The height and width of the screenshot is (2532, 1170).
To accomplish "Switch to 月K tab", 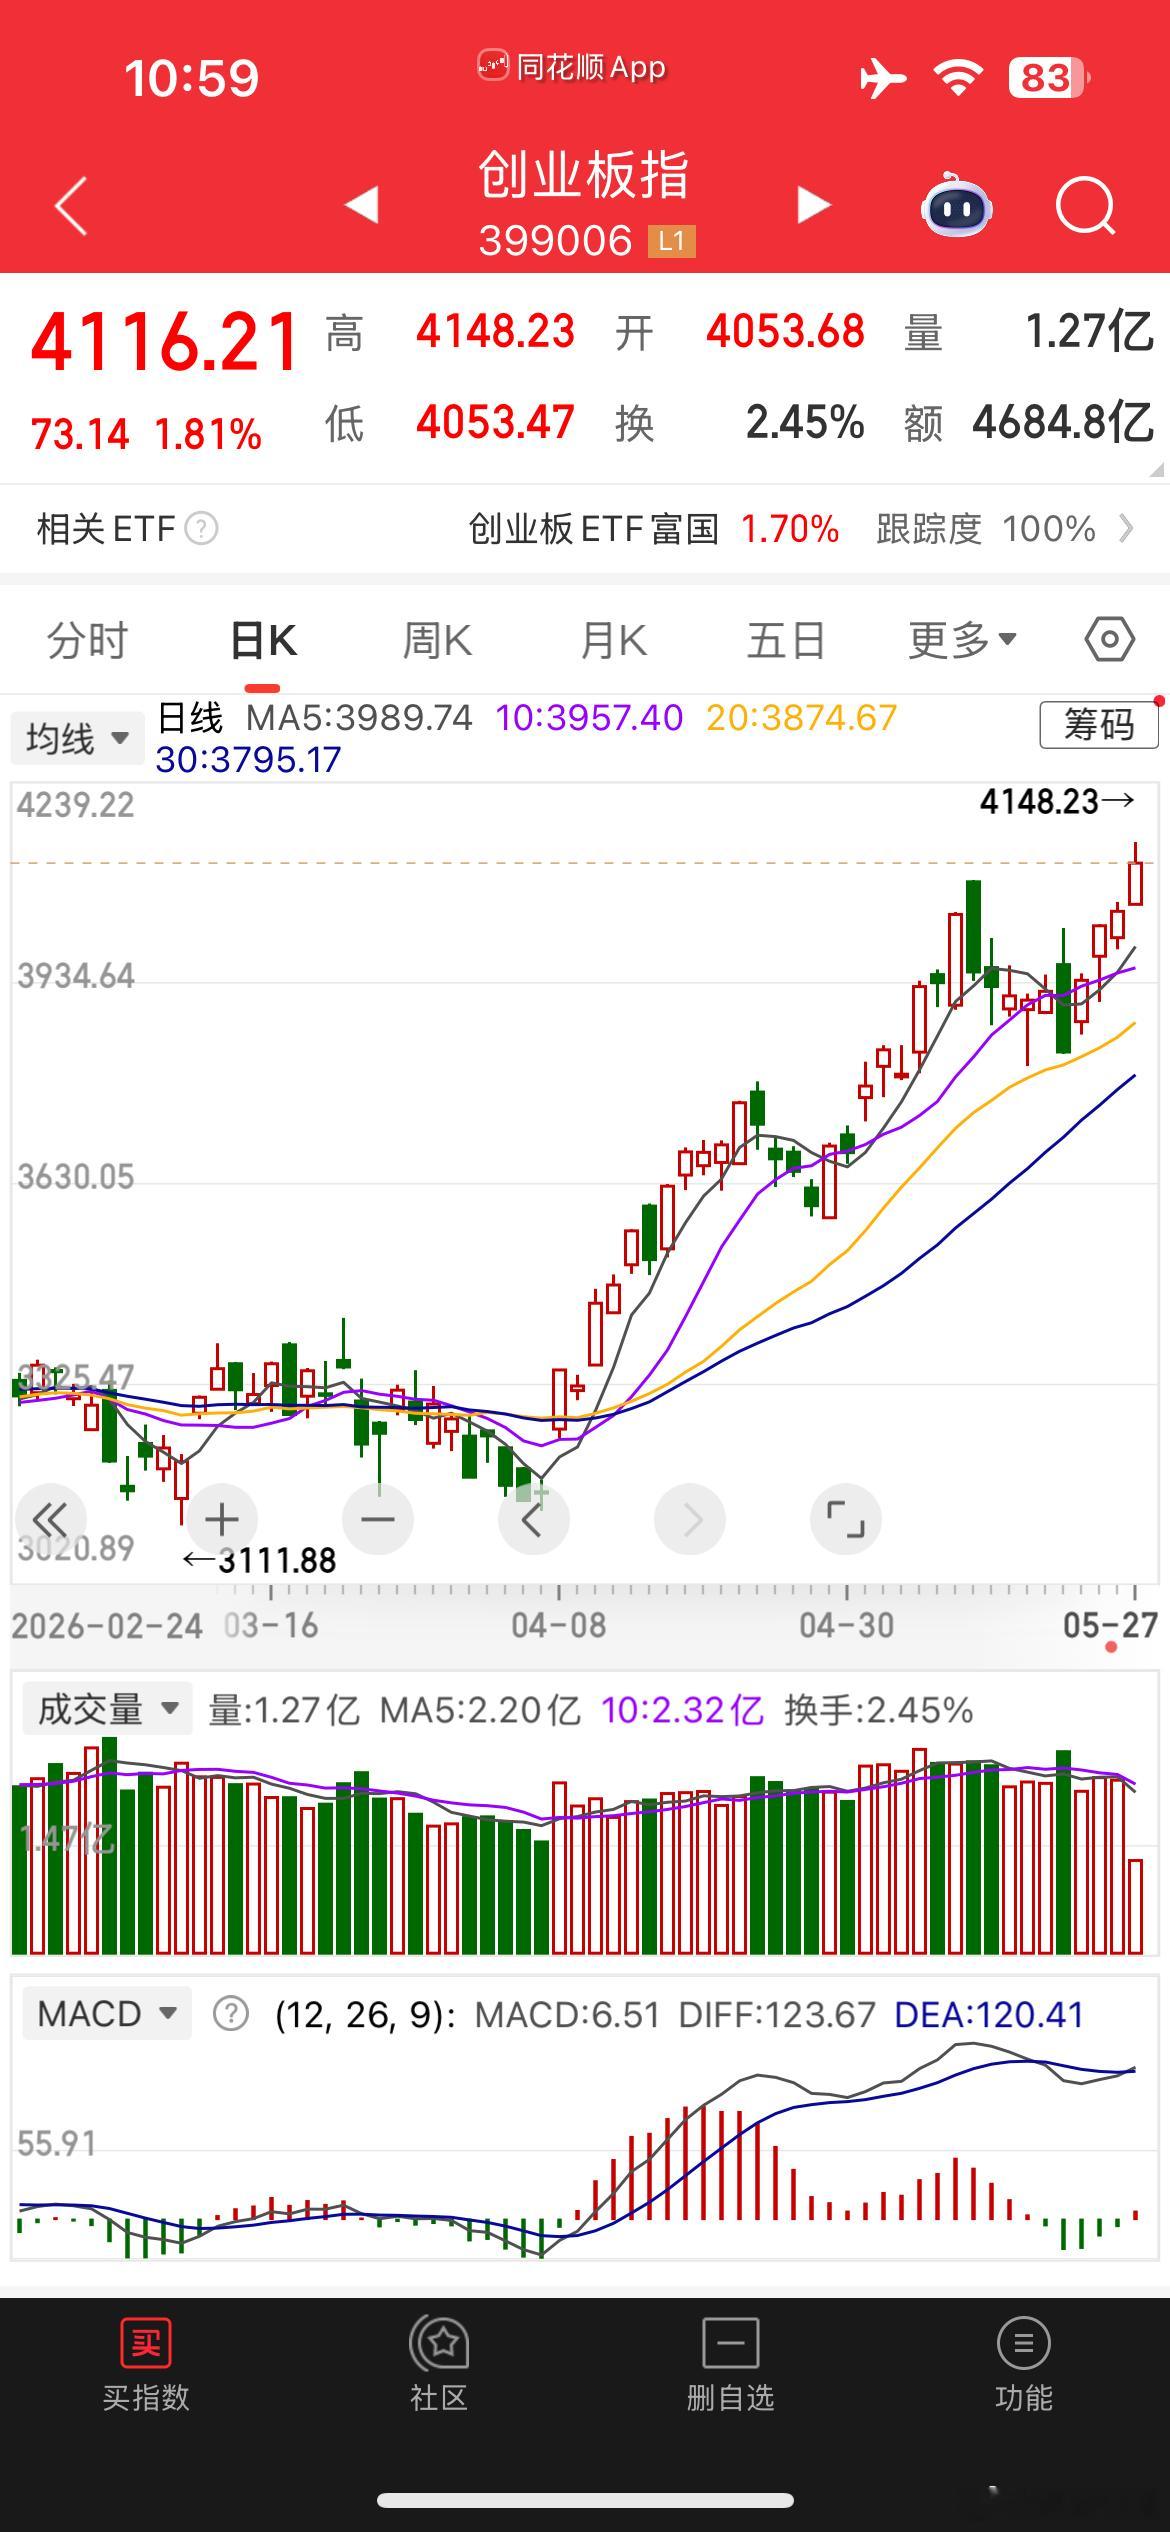I will click(x=614, y=640).
